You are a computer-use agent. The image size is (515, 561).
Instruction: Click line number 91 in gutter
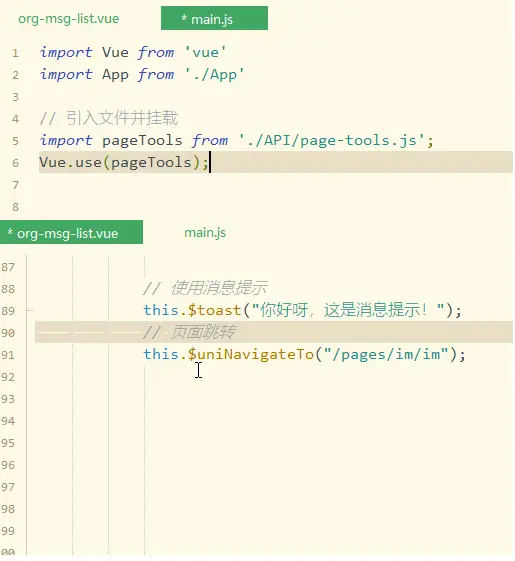tap(8, 355)
